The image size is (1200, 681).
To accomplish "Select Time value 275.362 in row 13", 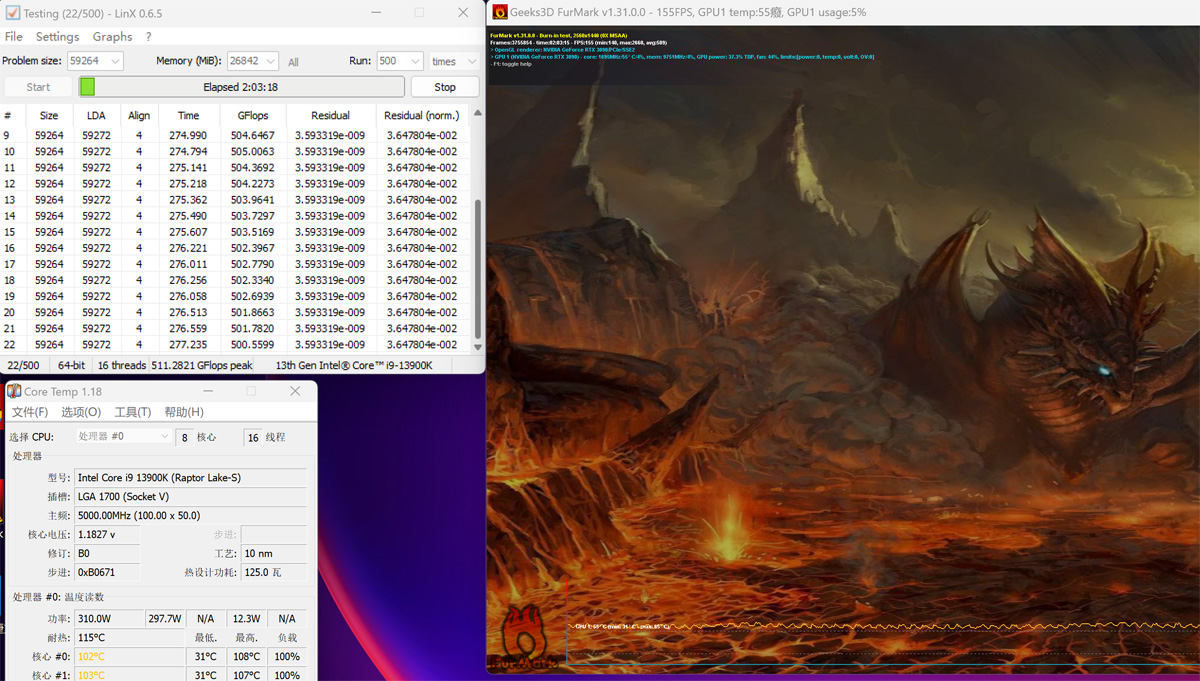I will point(188,199).
